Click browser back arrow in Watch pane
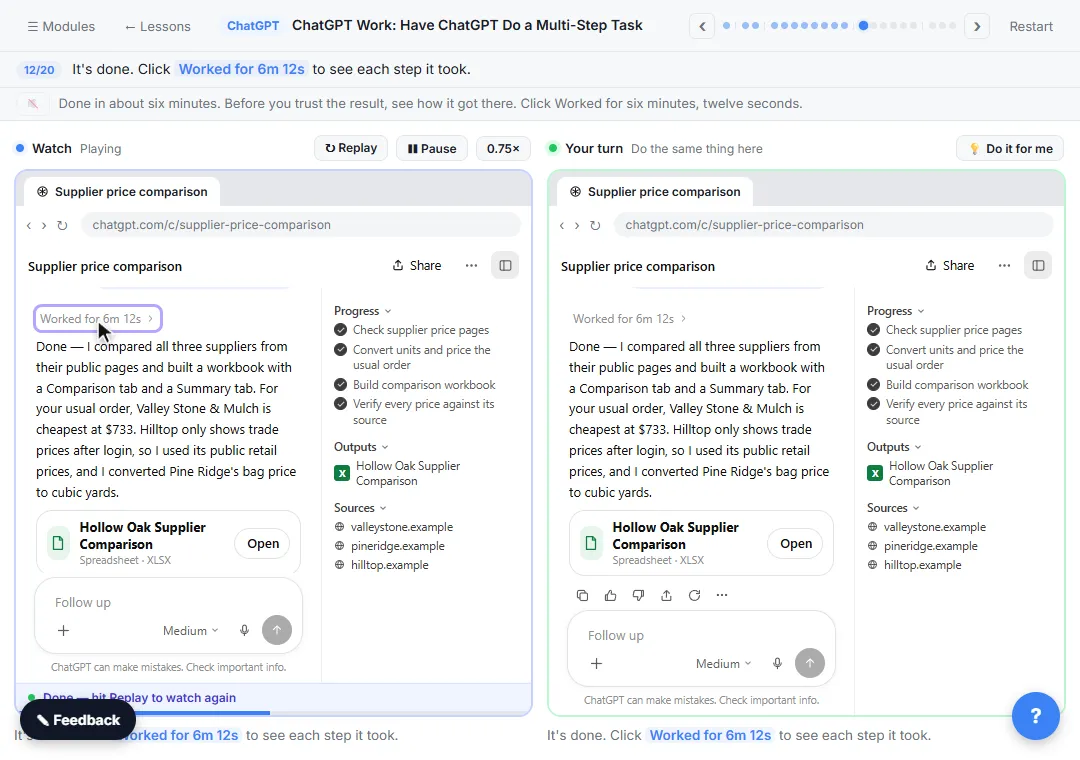The image size is (1080, 760). (x=29, y=225)
